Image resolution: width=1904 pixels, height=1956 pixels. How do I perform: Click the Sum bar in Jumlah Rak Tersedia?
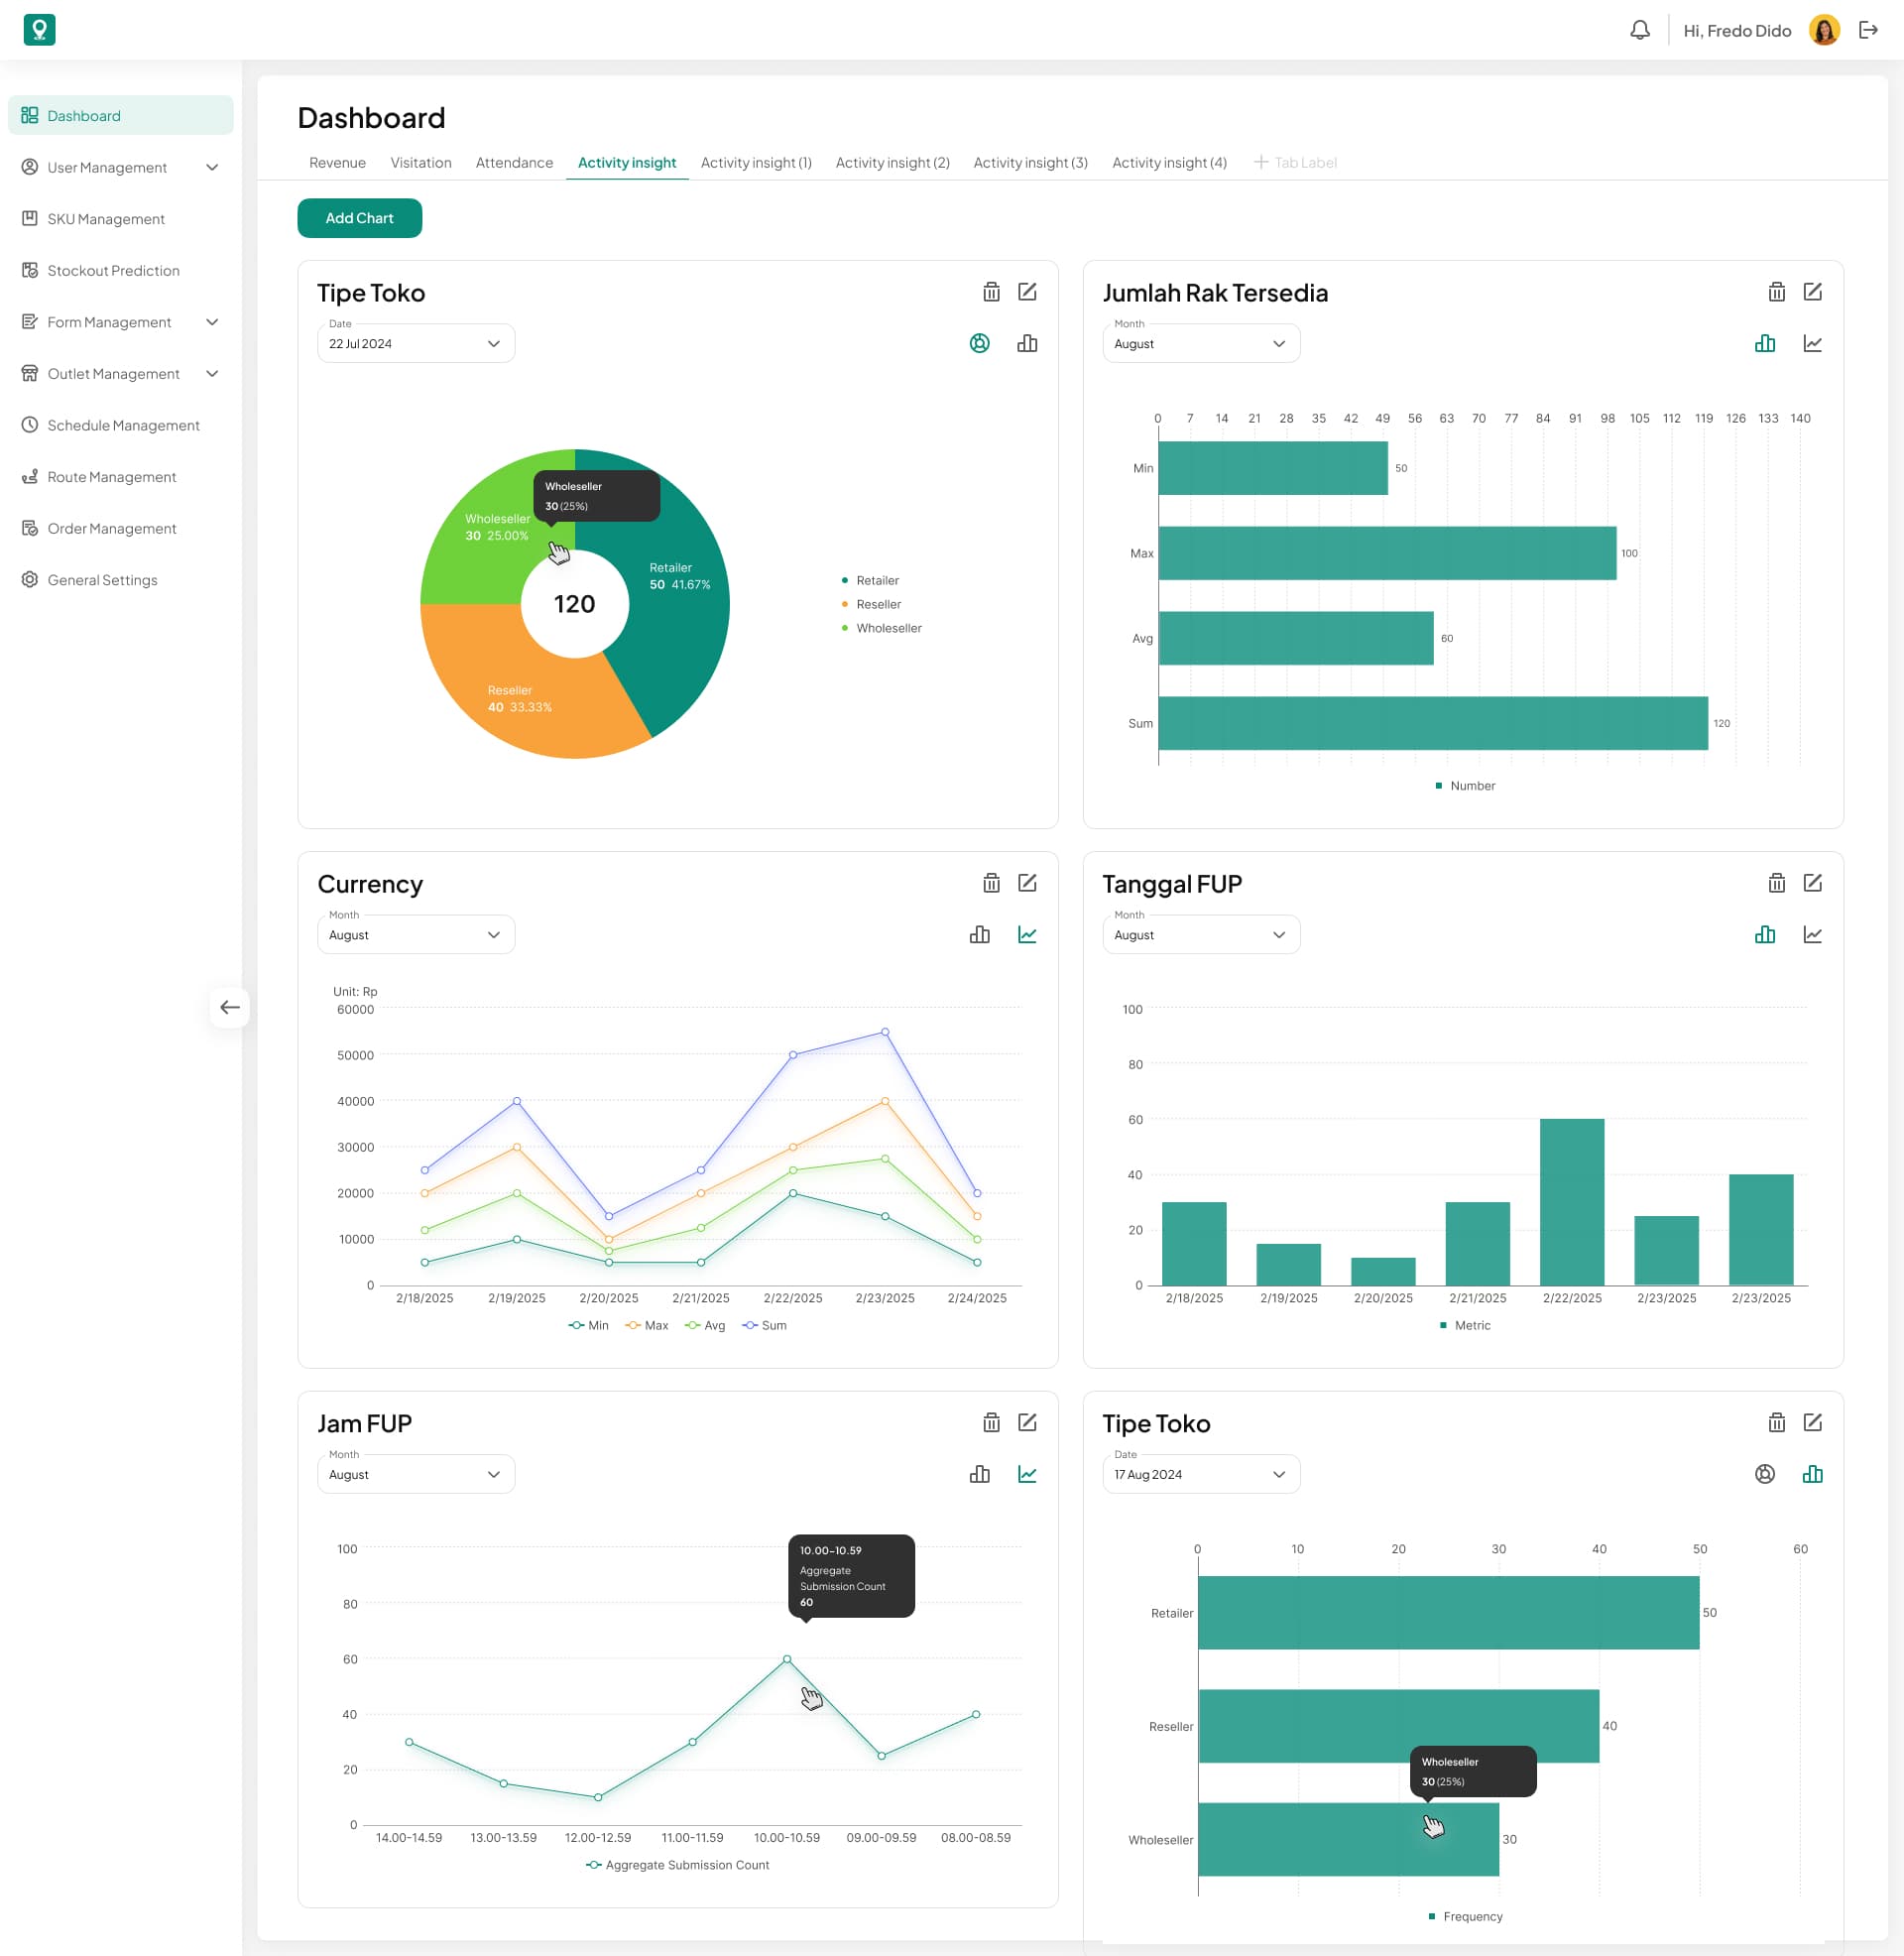[x=1433, y=724]
